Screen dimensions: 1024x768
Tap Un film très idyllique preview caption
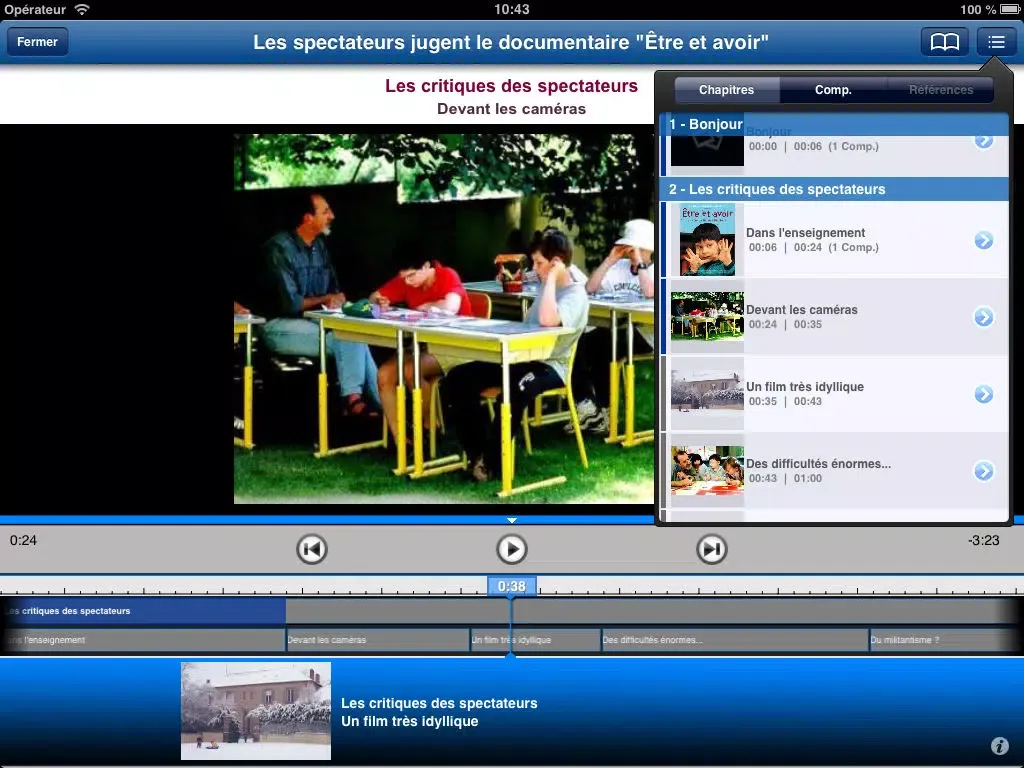point(409,721)
